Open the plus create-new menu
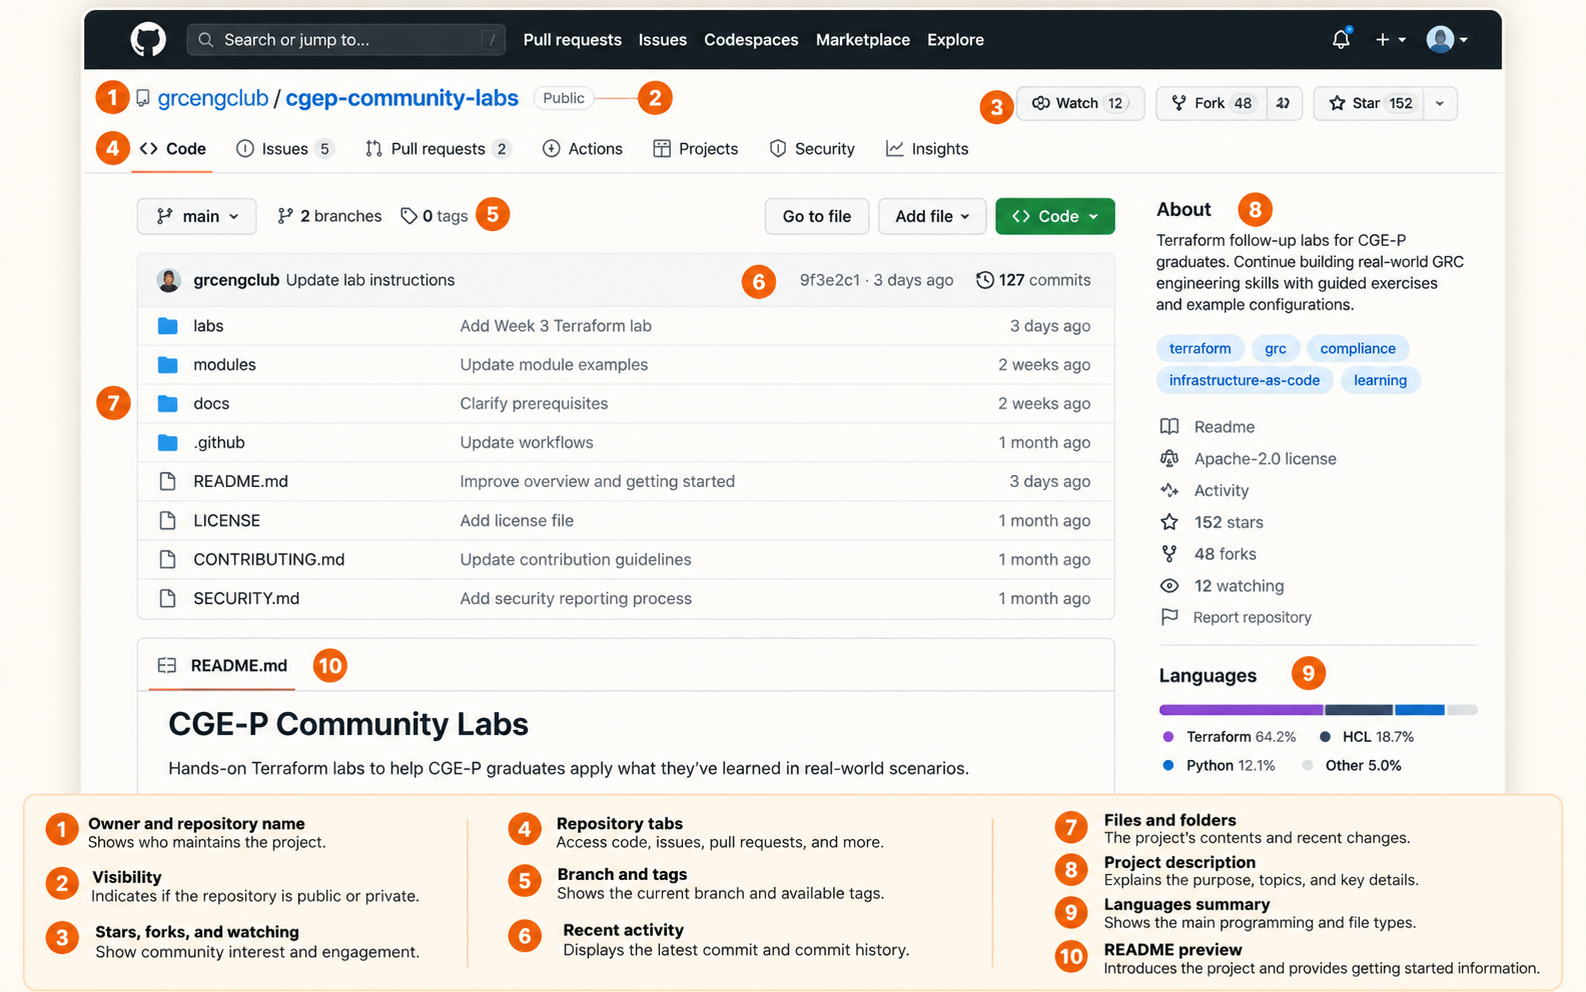This screenshot has width=1586, height=992. 1390,40
